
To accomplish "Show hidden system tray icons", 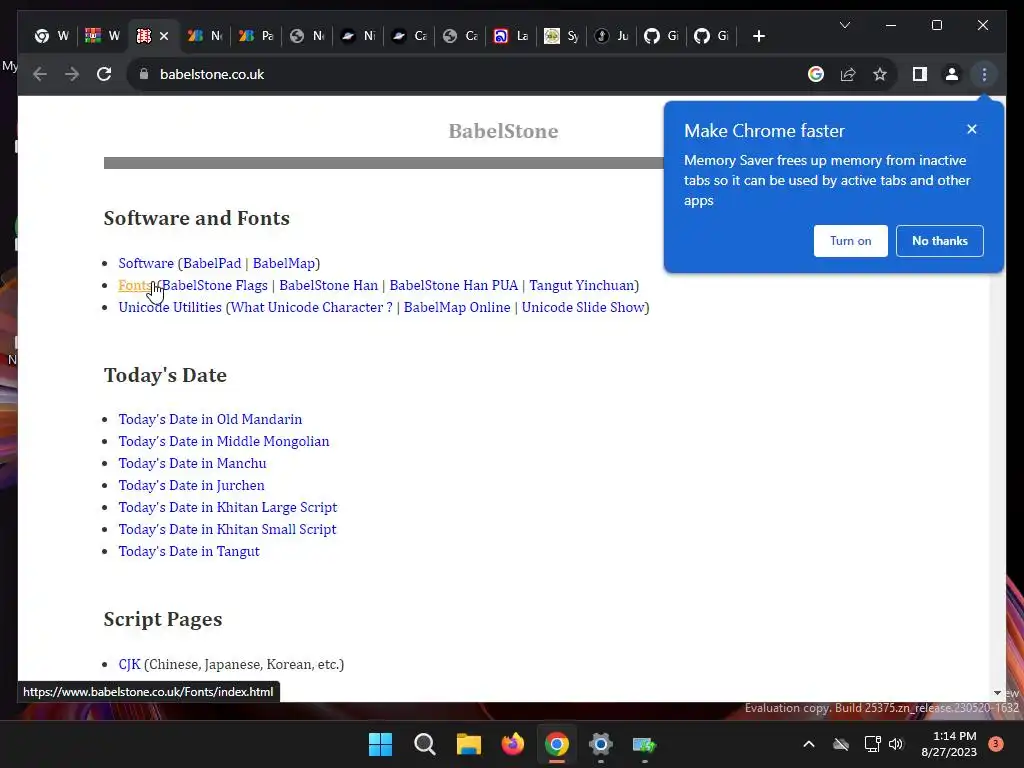I will click(x=808, y=744).
